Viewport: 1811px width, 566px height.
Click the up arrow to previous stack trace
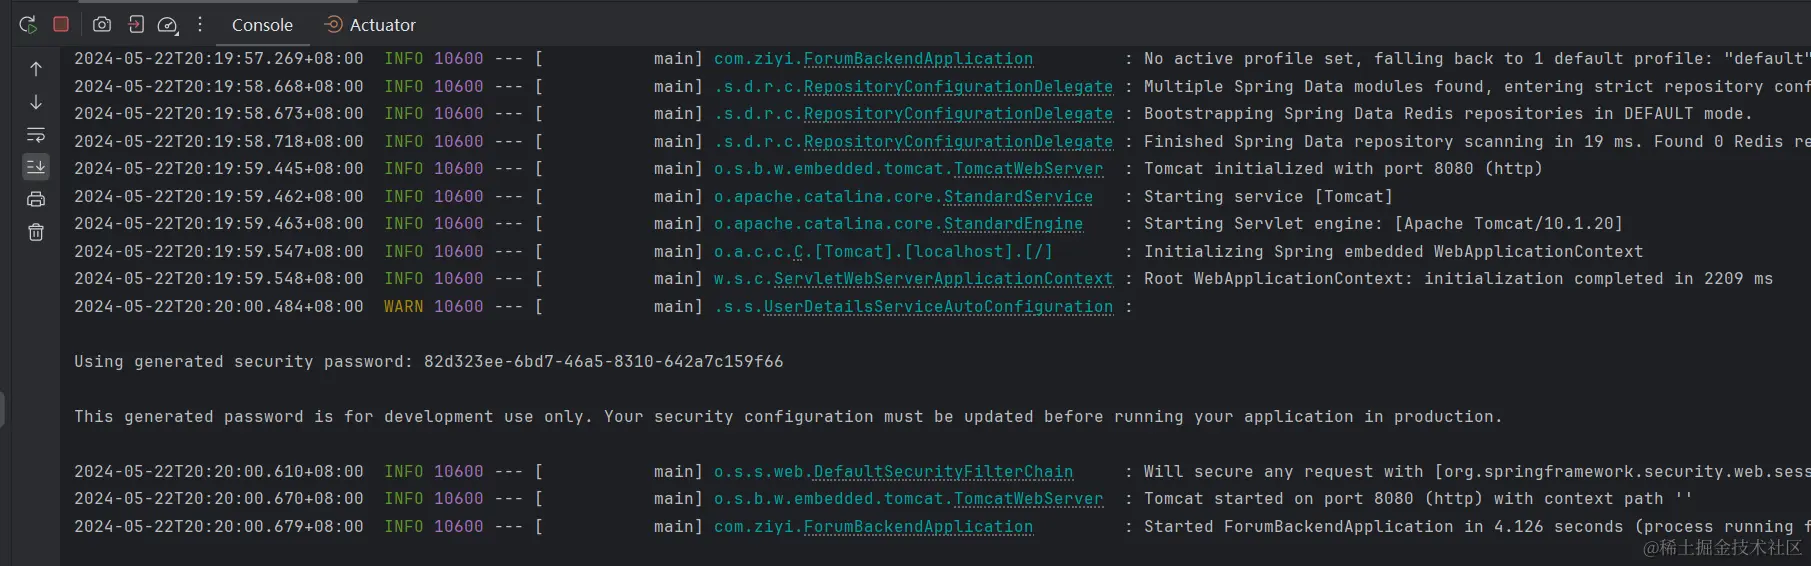tap(36, 69)
